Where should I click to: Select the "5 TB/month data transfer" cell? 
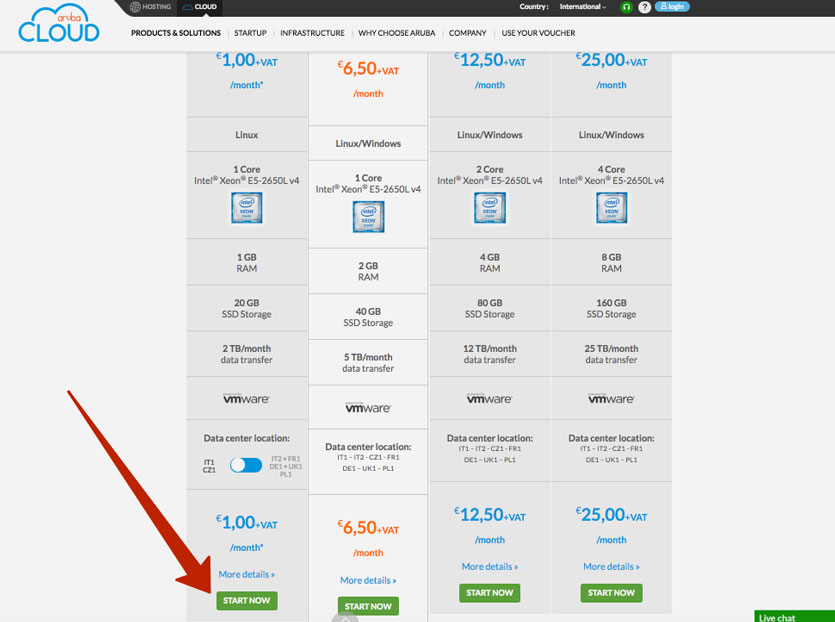click(x=368, y=363)
